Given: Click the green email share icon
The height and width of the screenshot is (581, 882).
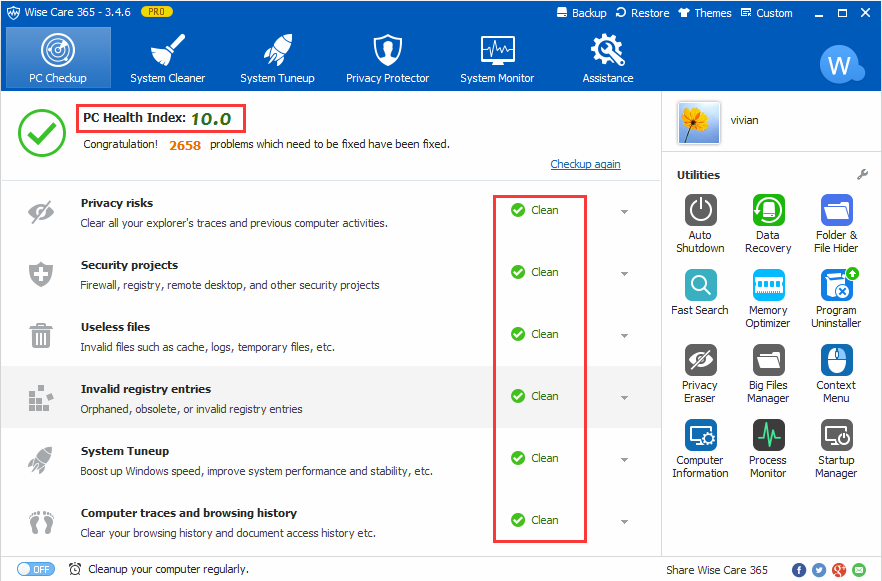Looking at the screenshot, I should (x=859, y=570).
